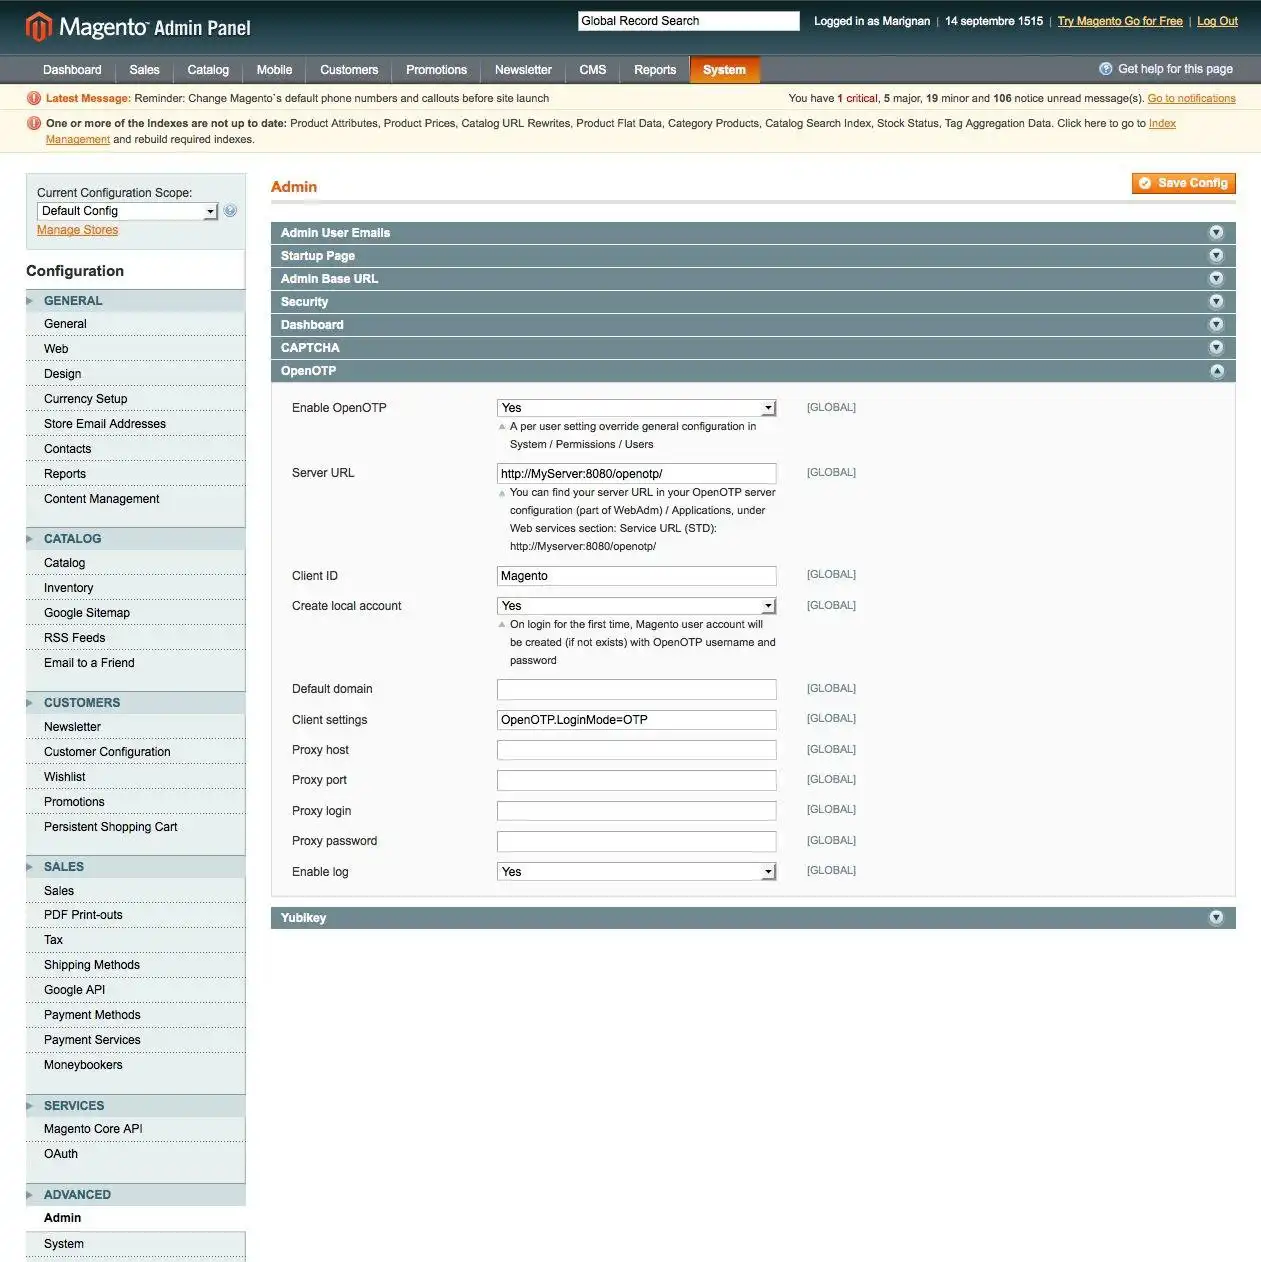This screenshot has width=1261, height=1262.
Task: Expand the Admin Base URL section arrow
Action: click(1216, 278)
